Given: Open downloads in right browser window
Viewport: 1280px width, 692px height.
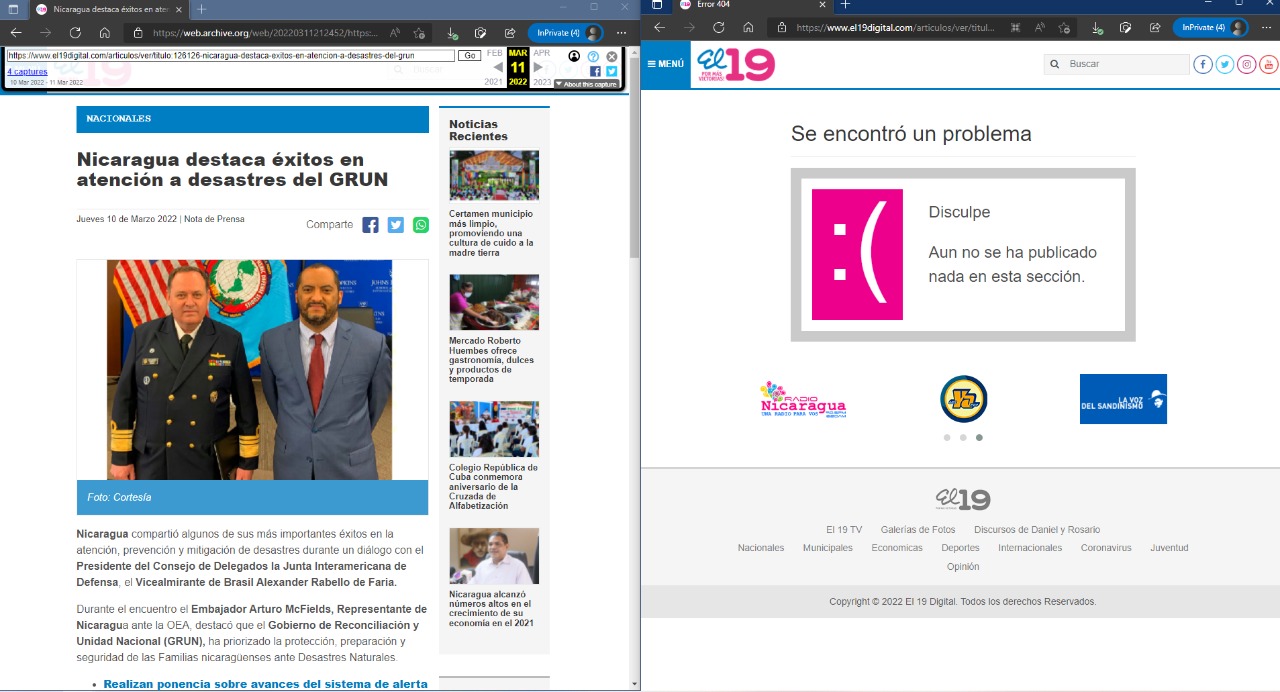Looking at the screenshot, I should click(x=1098, y=27).
